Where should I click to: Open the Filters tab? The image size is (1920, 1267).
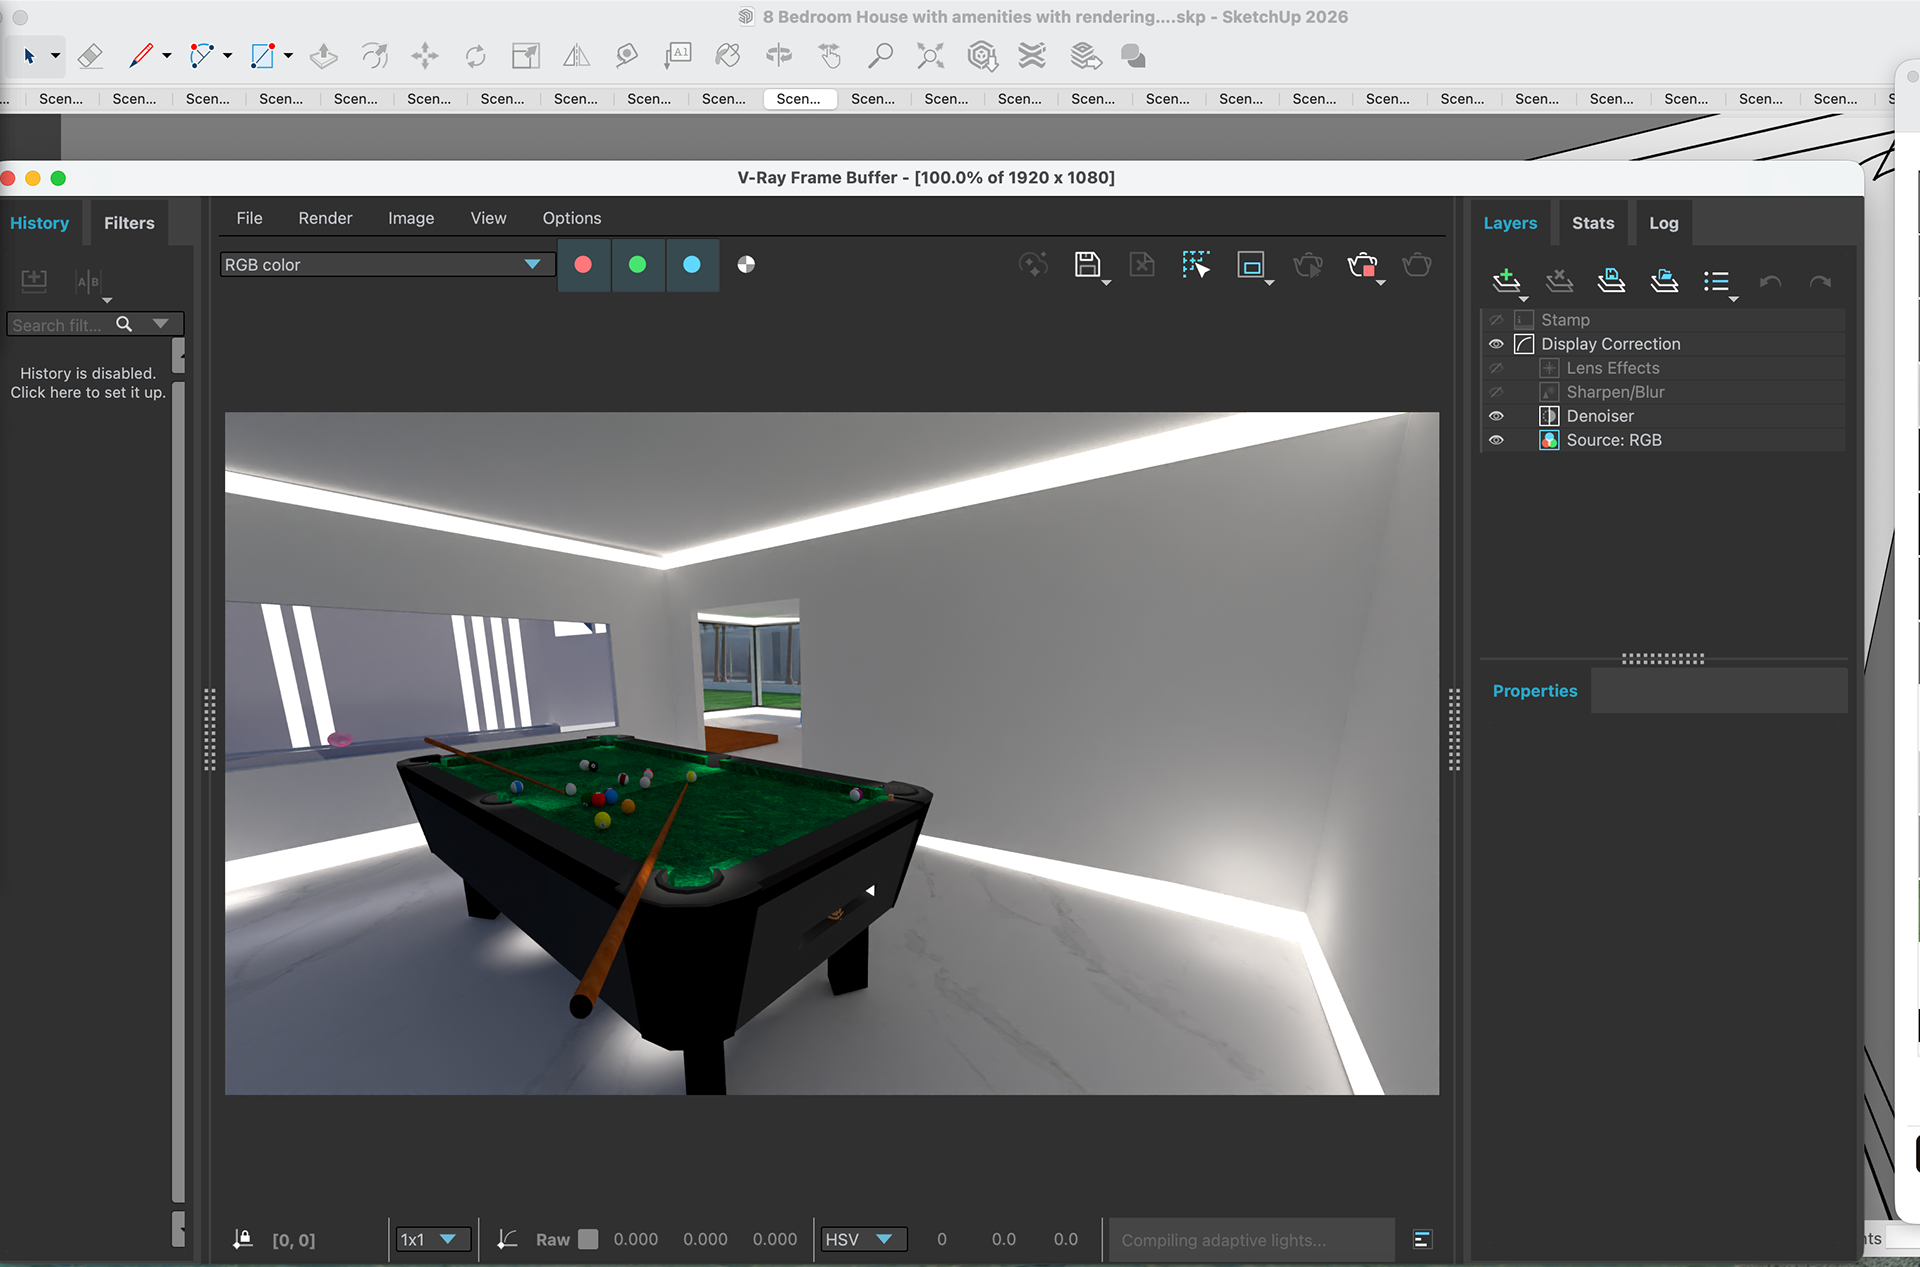(129, 223)
